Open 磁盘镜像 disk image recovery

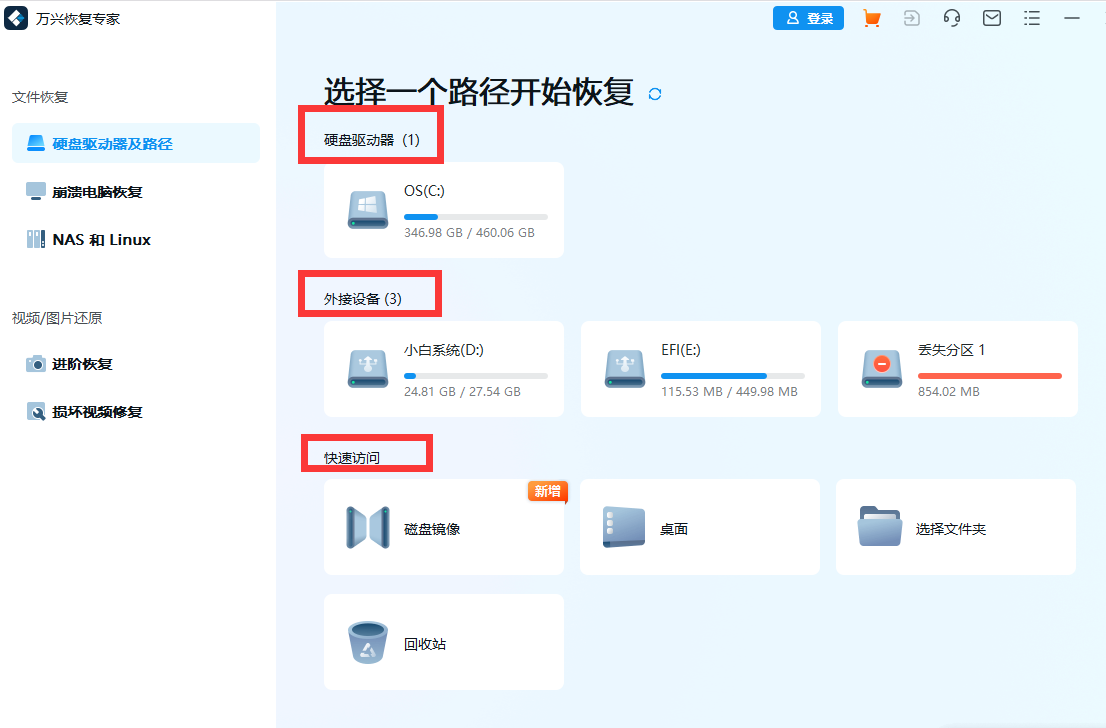pyautogui.click(x=443, y=527)
